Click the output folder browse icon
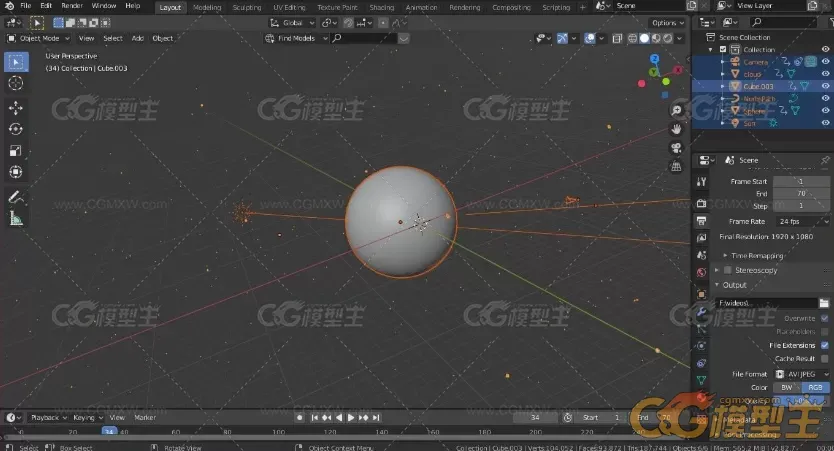Image resolution: width=834 pixels, height=451 pixels. click(824, 303)
